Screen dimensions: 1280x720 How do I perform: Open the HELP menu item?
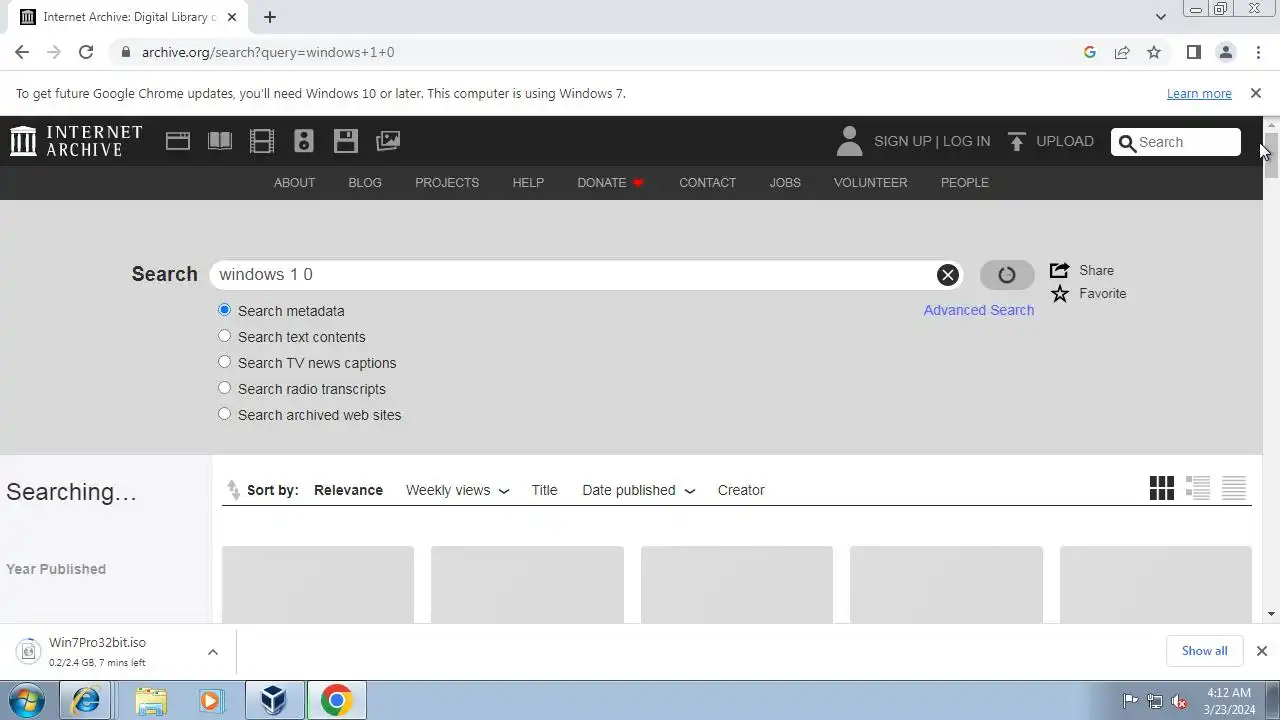pos(528,183)
